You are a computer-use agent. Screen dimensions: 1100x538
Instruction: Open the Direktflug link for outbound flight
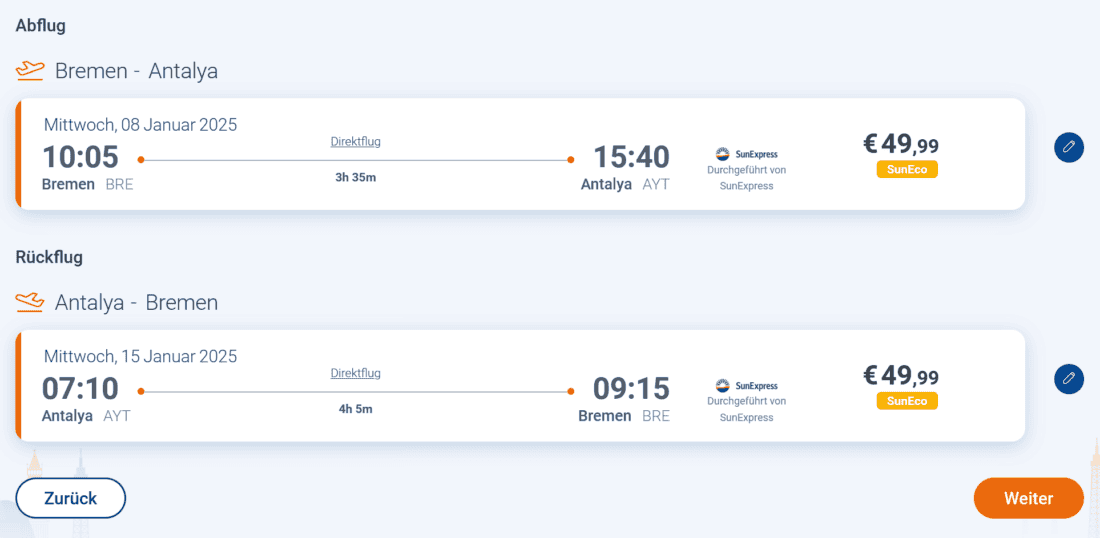(356, 142)
